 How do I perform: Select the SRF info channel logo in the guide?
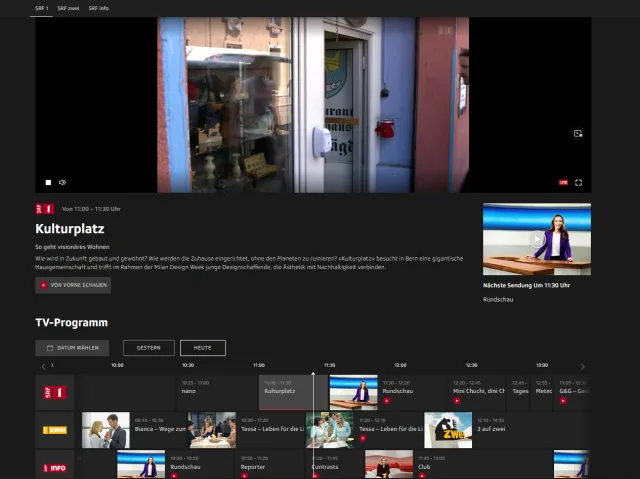[x=54, y=466]
